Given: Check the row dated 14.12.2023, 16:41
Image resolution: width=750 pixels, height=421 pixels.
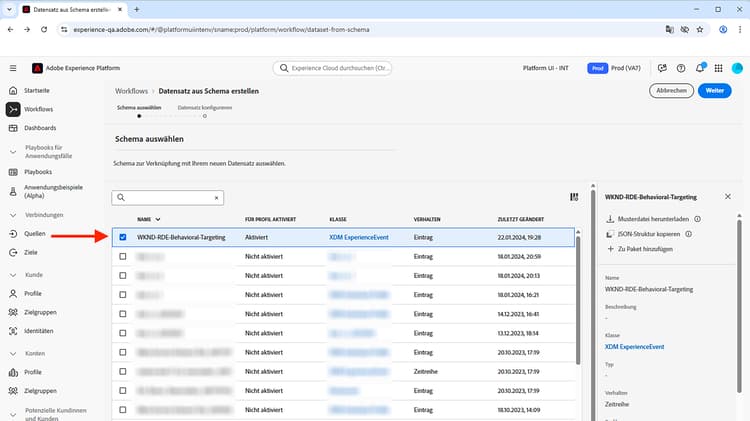Looking at the screenshot, I should click(123, 314).
